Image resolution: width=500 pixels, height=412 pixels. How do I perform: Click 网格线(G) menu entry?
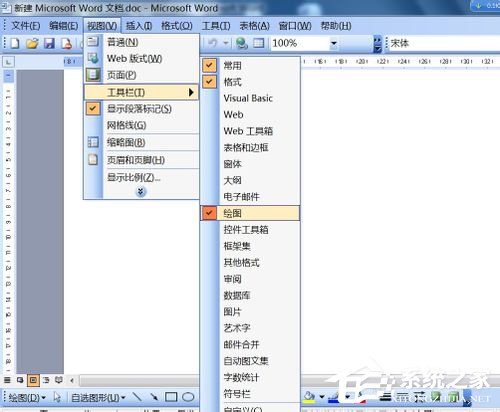142,125
